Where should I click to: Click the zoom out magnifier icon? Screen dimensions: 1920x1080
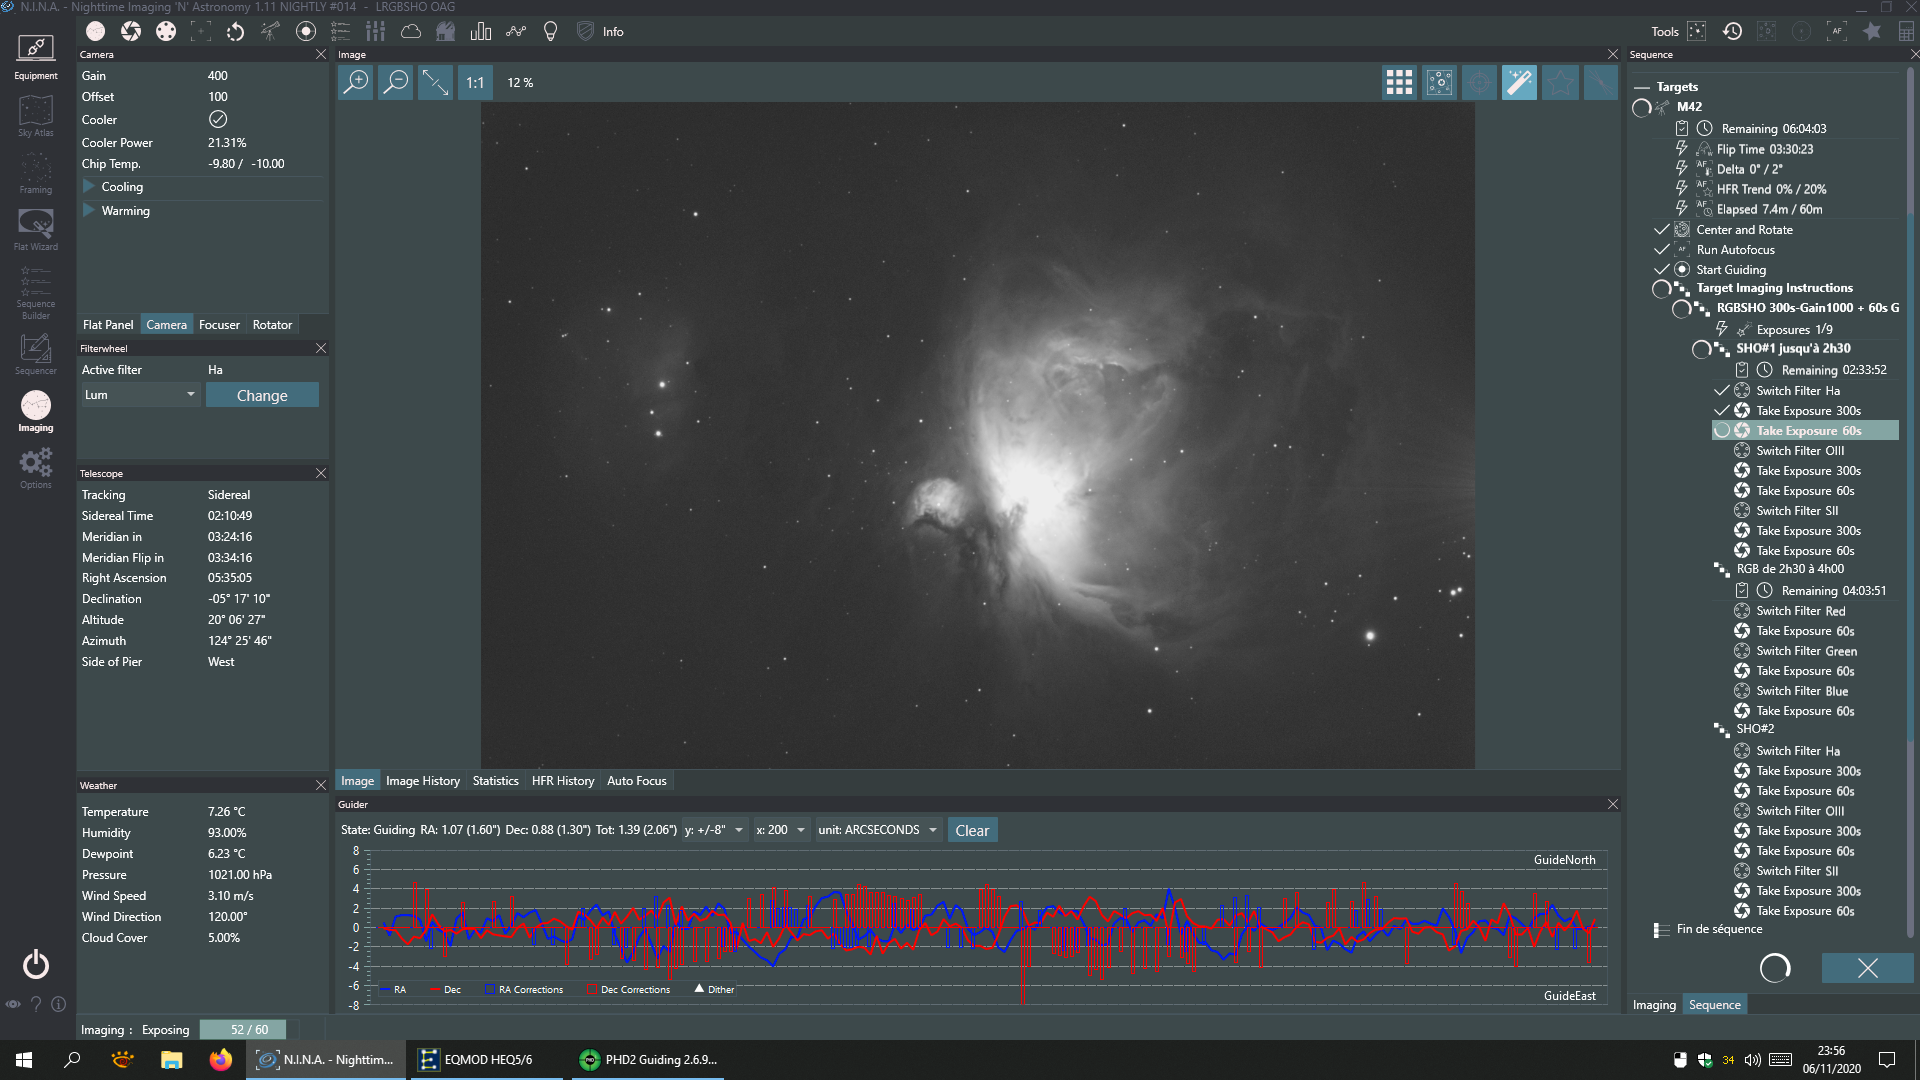[x=396, y=83]
